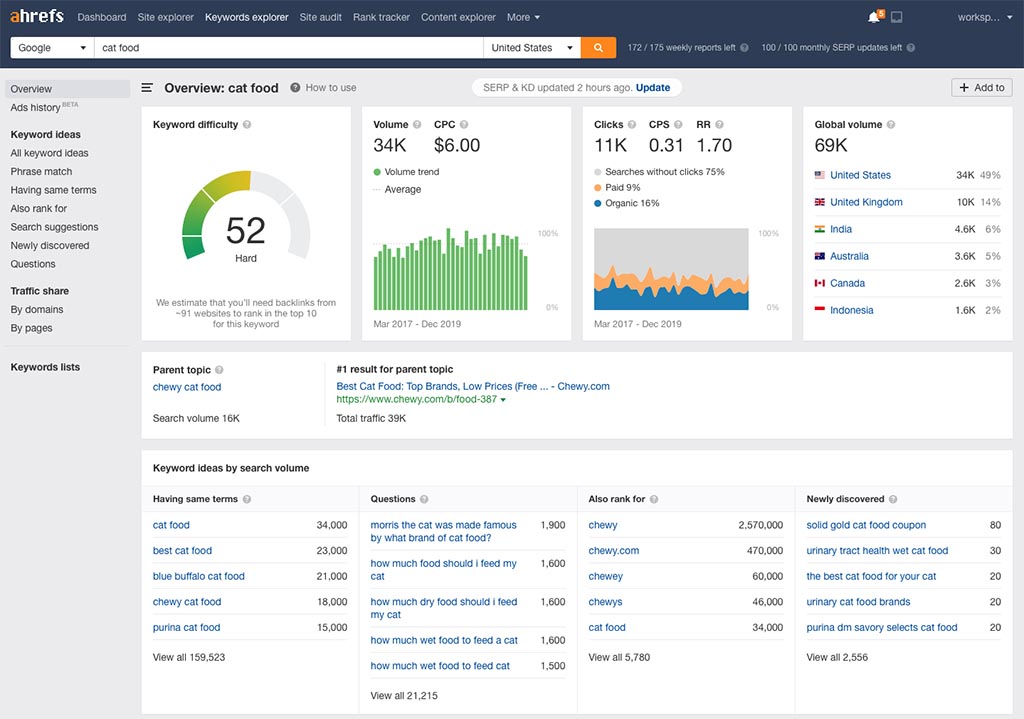Click the Clicks help icon
This screenshot has height=719, width=1024.
pyautogui.click(x=632, y=125)
